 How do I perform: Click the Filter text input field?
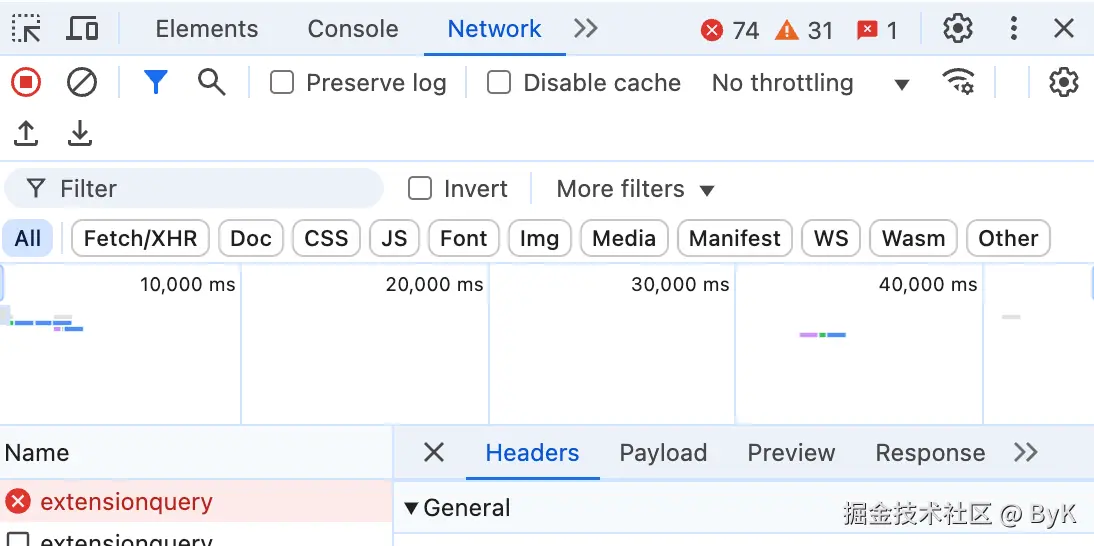[x=210, y=189]
